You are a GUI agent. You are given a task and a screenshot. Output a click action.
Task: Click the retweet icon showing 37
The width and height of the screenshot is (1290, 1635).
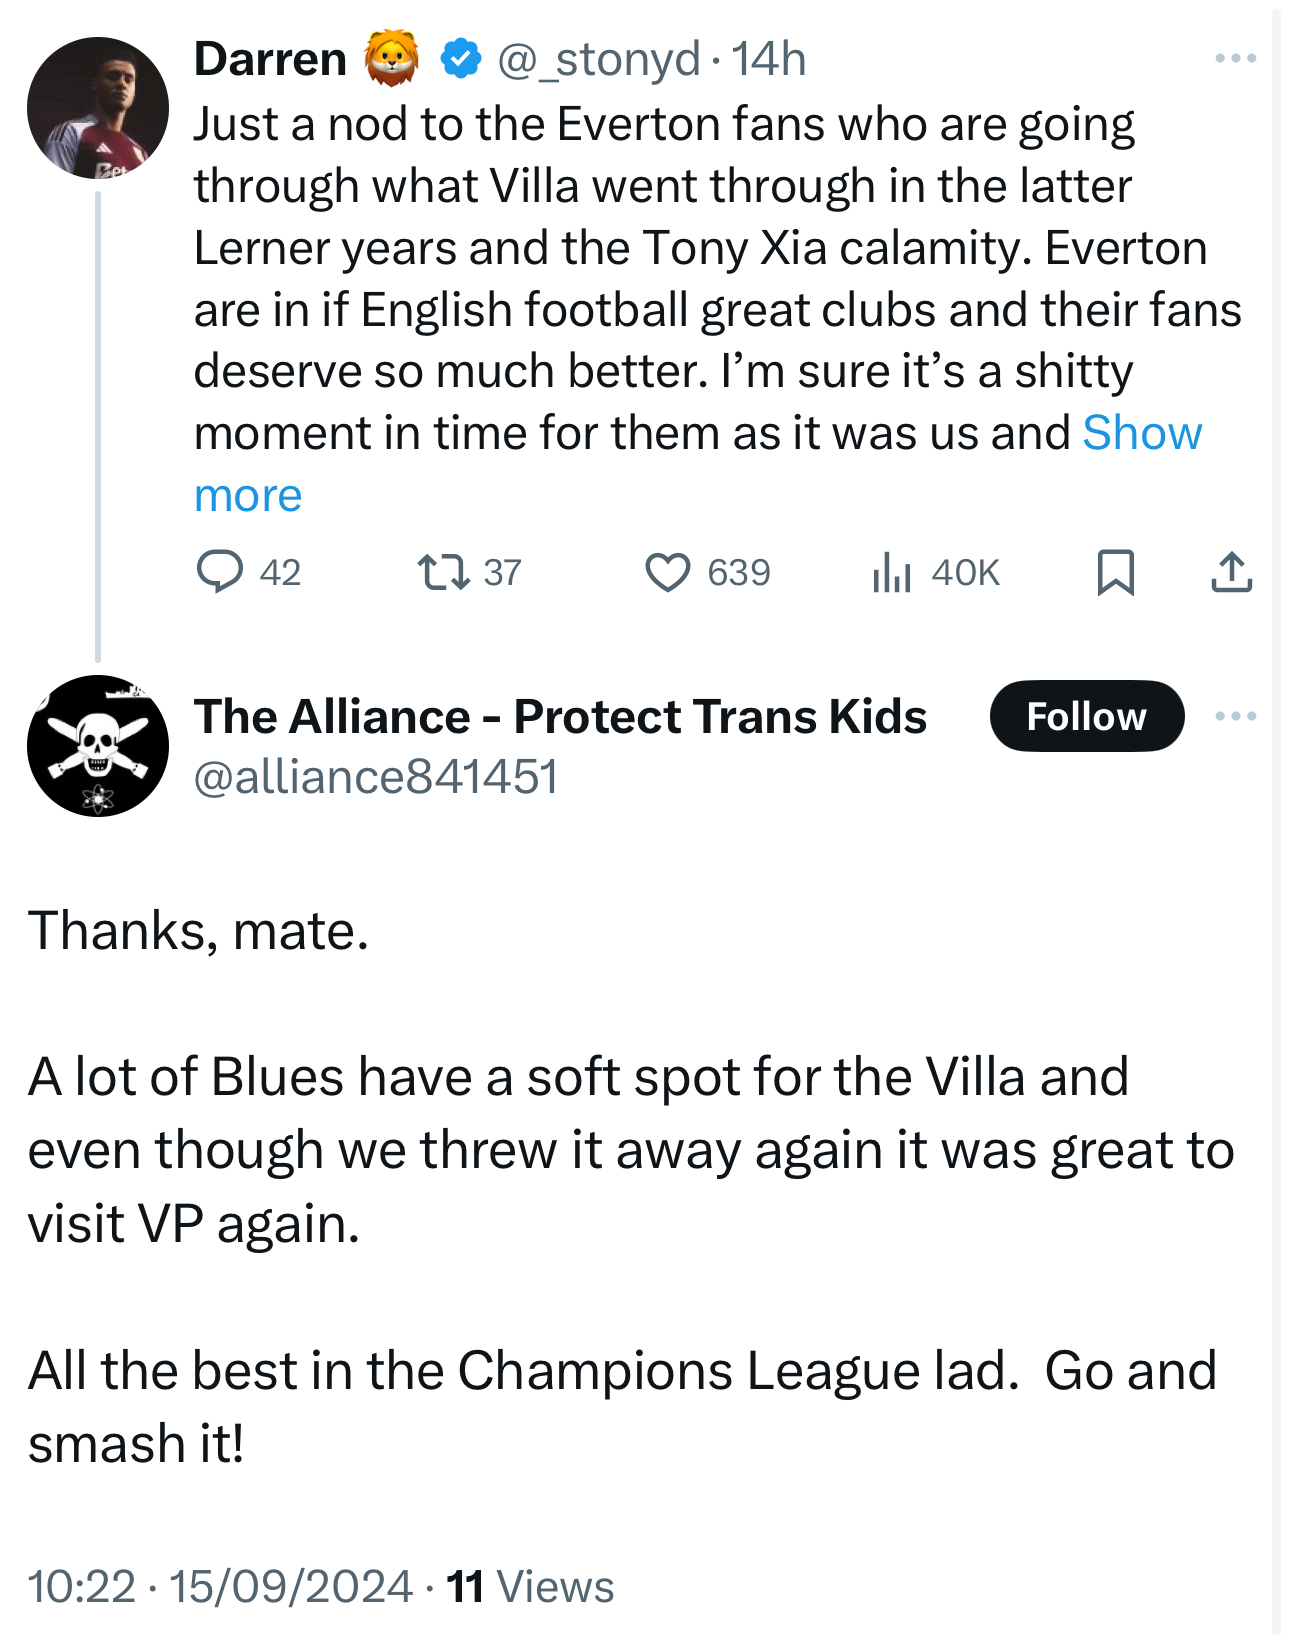click(x=443, y=572)
